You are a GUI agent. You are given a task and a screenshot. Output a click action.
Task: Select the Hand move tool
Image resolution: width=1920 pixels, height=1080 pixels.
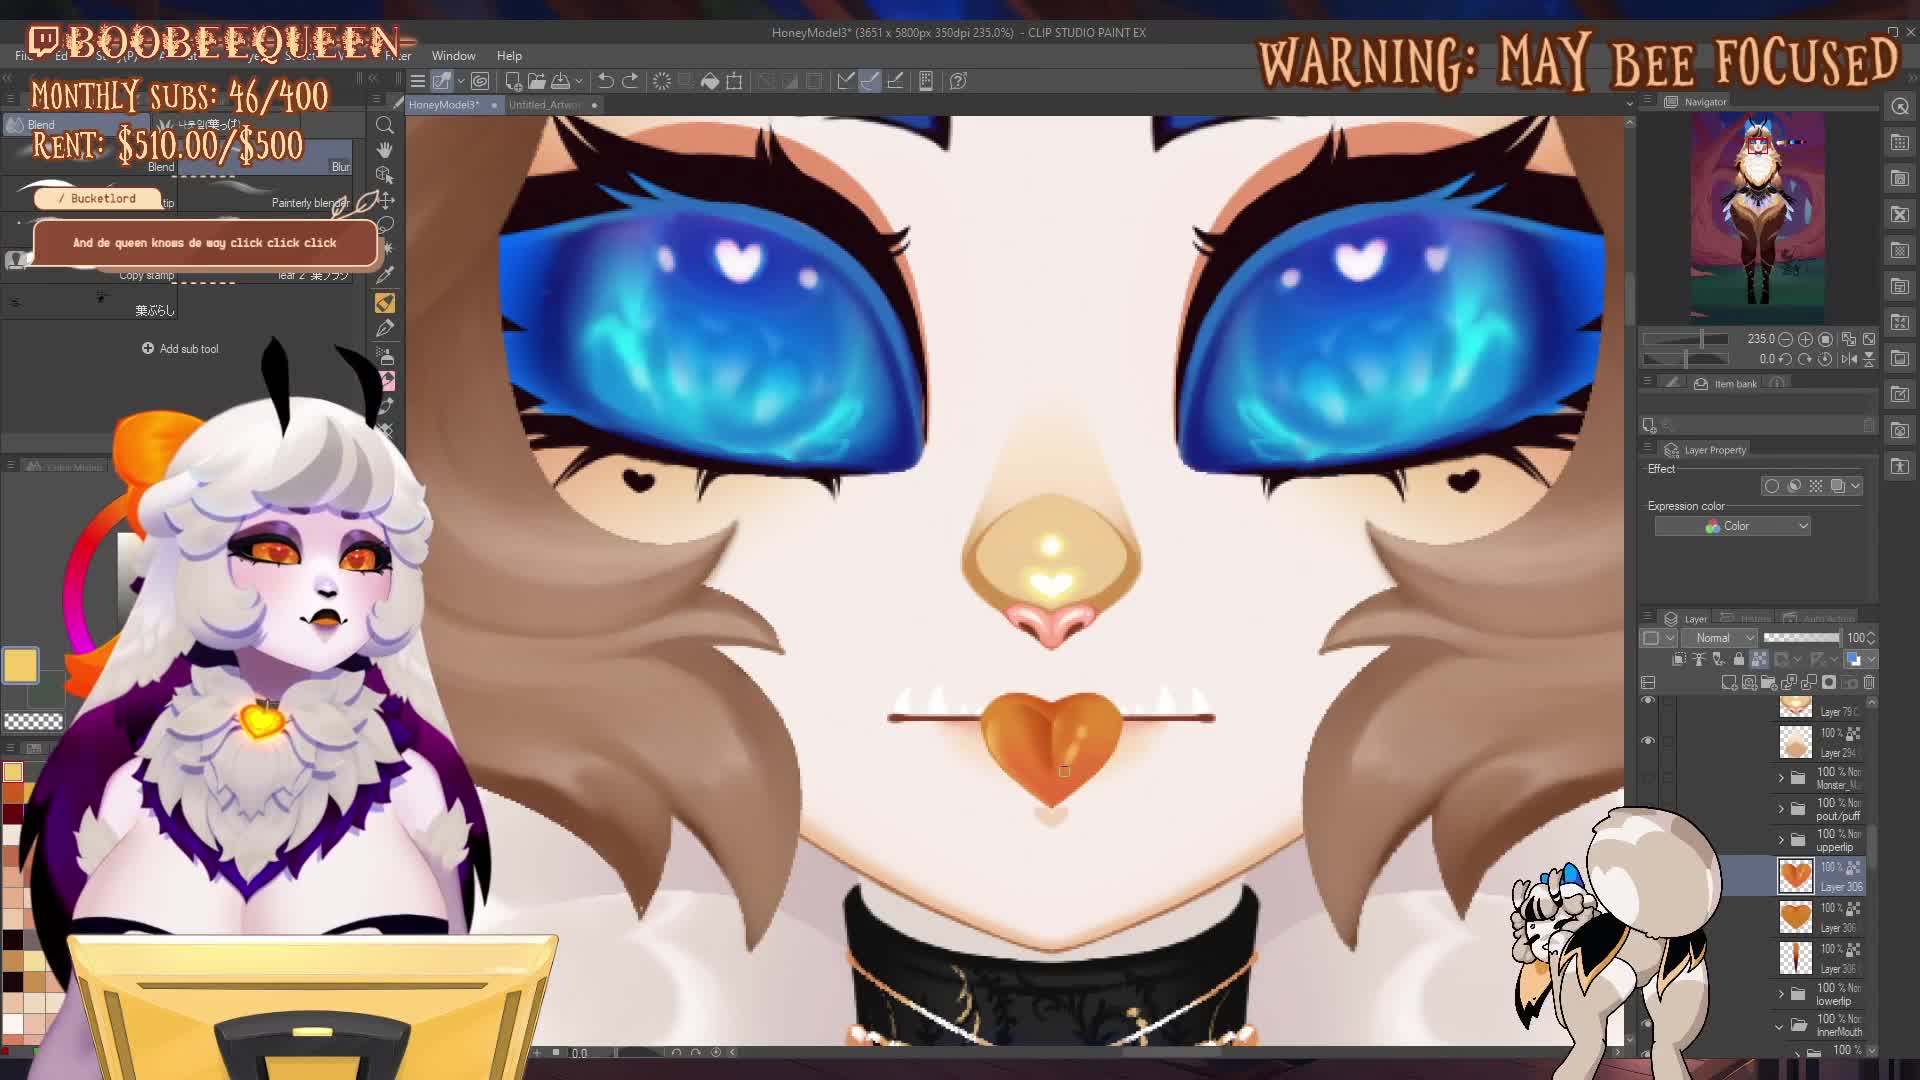385,150
